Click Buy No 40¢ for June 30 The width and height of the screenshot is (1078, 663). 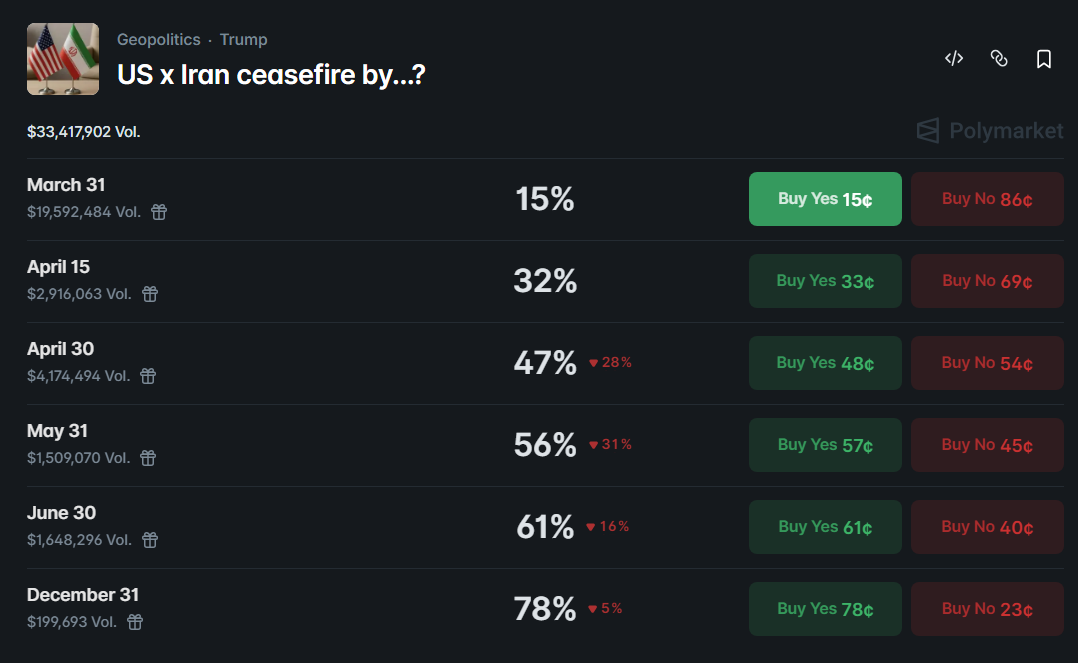(x=987, y=527)
